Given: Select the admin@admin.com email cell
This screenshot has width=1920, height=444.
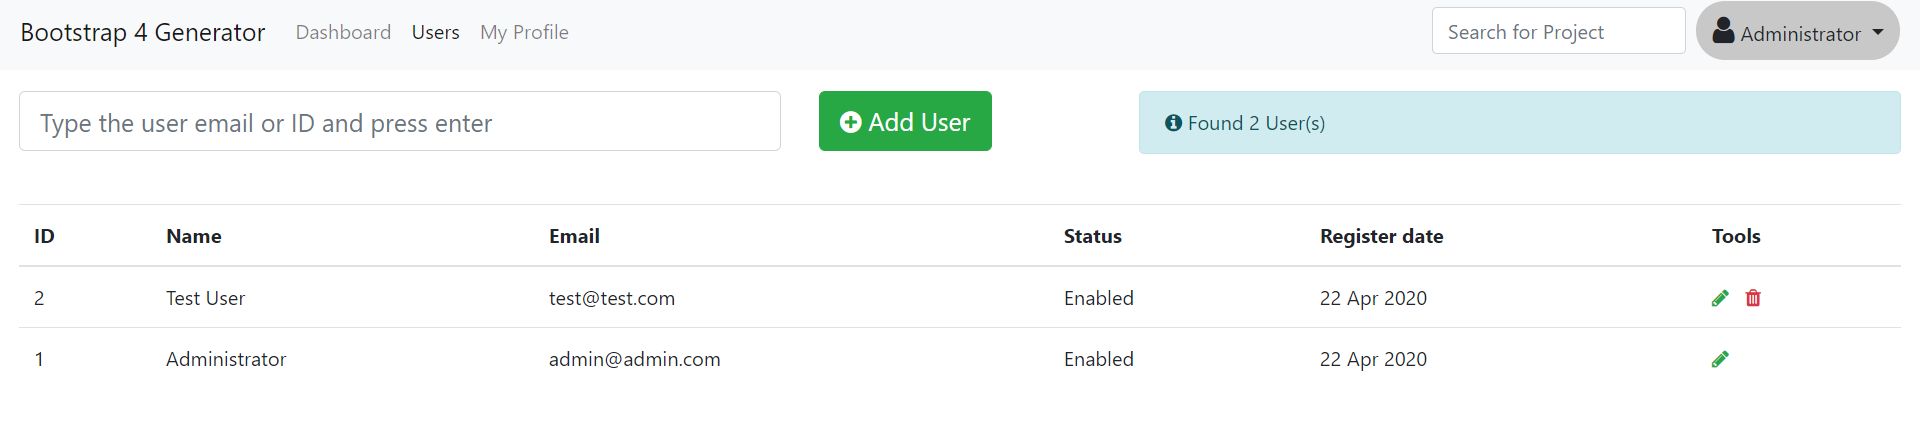Looking at the screenshot, I should coord(634,359).
